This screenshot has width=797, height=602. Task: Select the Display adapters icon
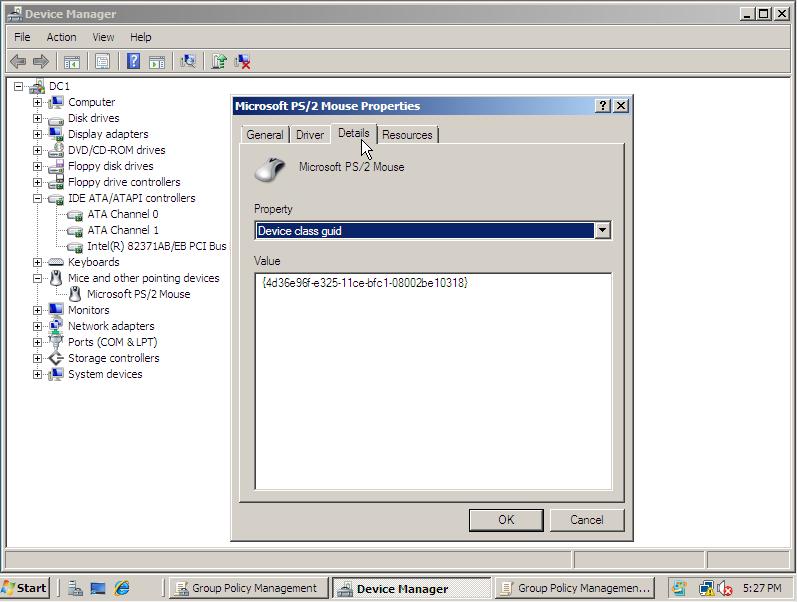coord(55,134)
